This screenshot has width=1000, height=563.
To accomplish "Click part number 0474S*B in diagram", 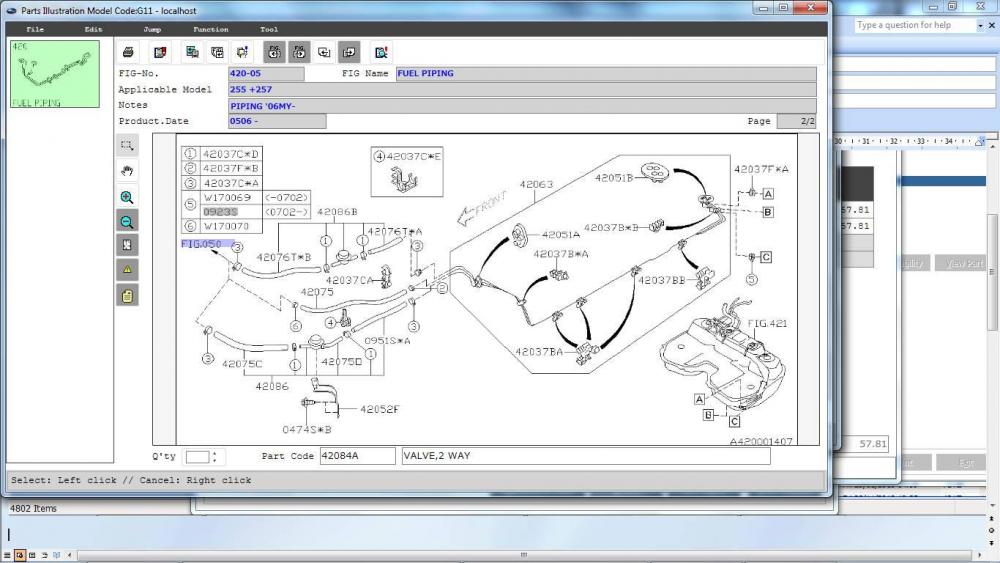I will [x=307, y=430].
